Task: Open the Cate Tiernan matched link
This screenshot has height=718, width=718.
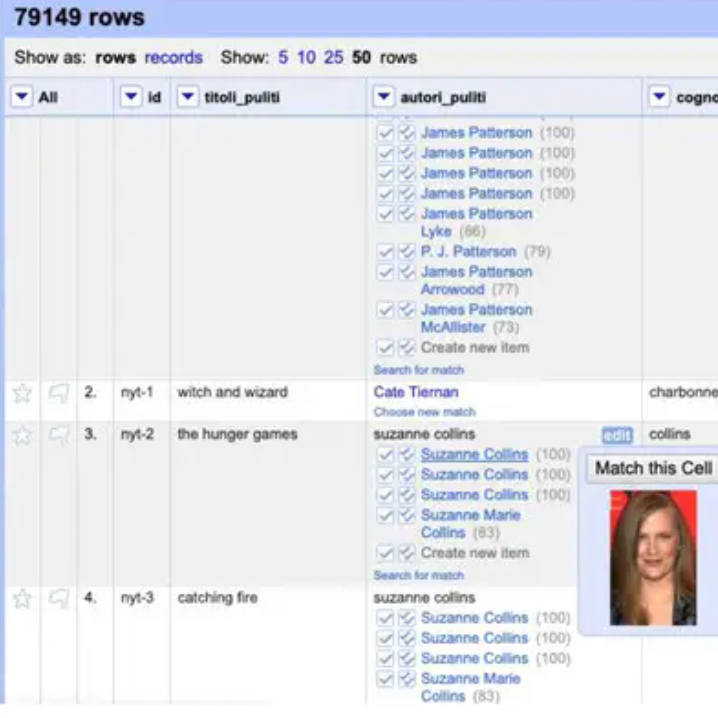Action: [x=415, y=392]
